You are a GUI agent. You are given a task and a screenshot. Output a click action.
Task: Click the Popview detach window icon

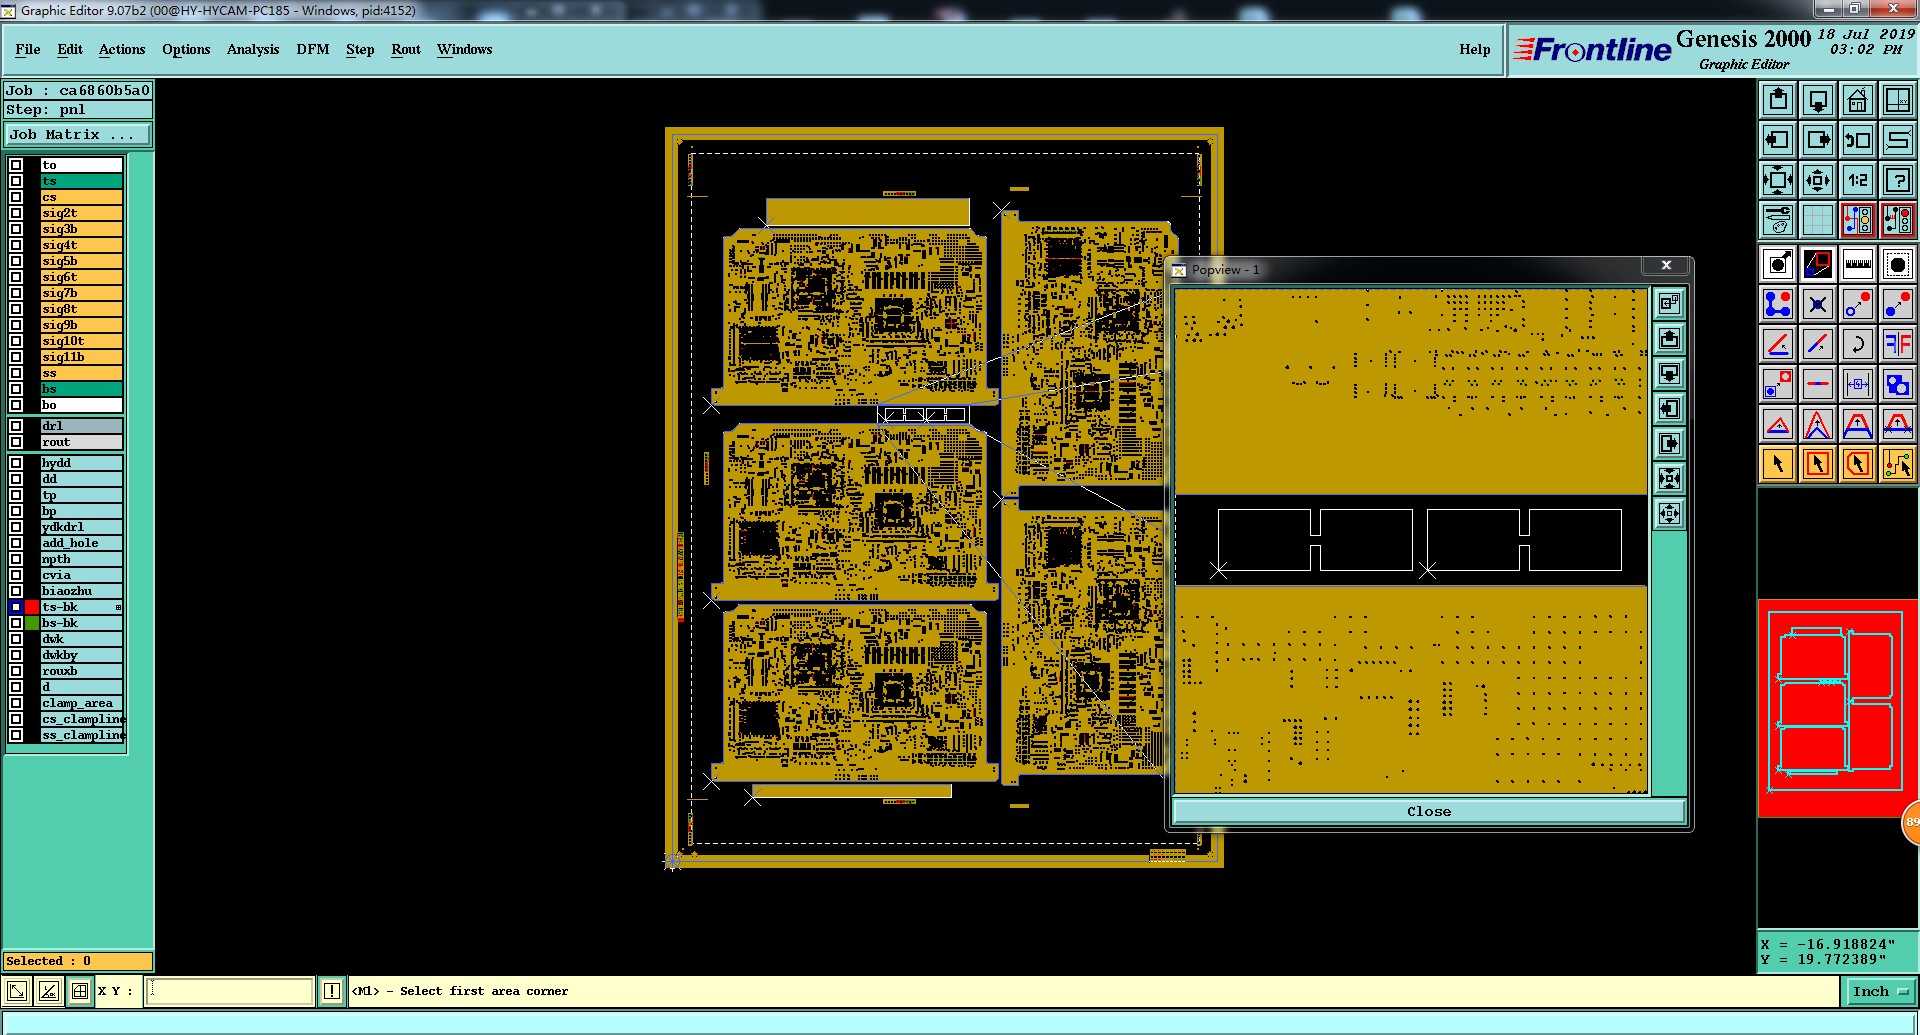tap(1669, 304)
